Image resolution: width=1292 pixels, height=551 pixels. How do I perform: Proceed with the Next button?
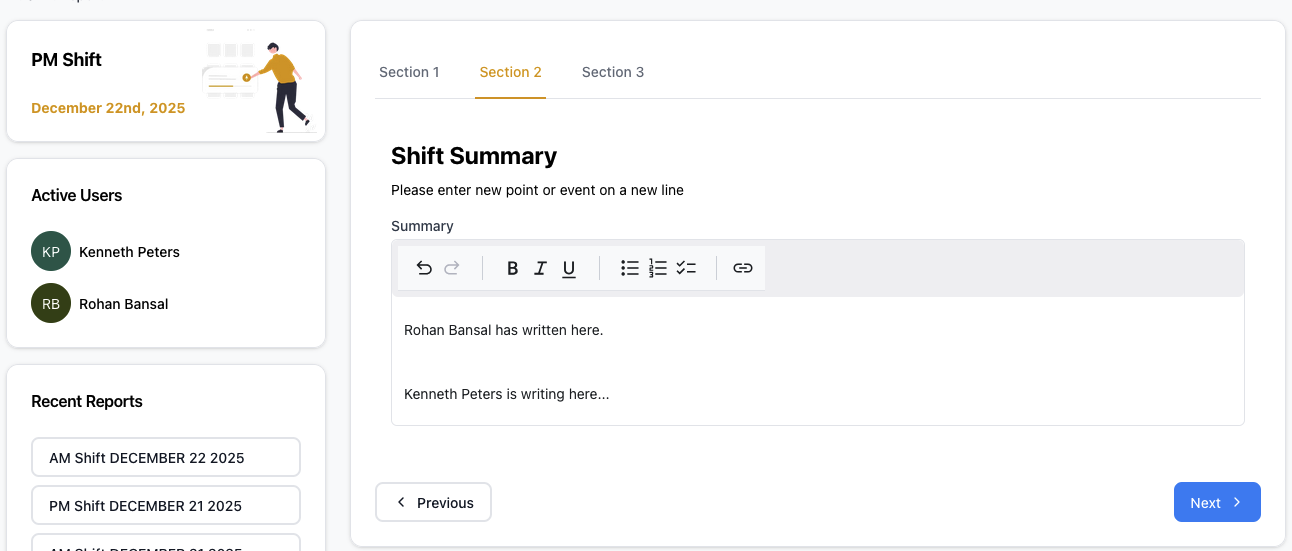click(x=1217, y=502)
